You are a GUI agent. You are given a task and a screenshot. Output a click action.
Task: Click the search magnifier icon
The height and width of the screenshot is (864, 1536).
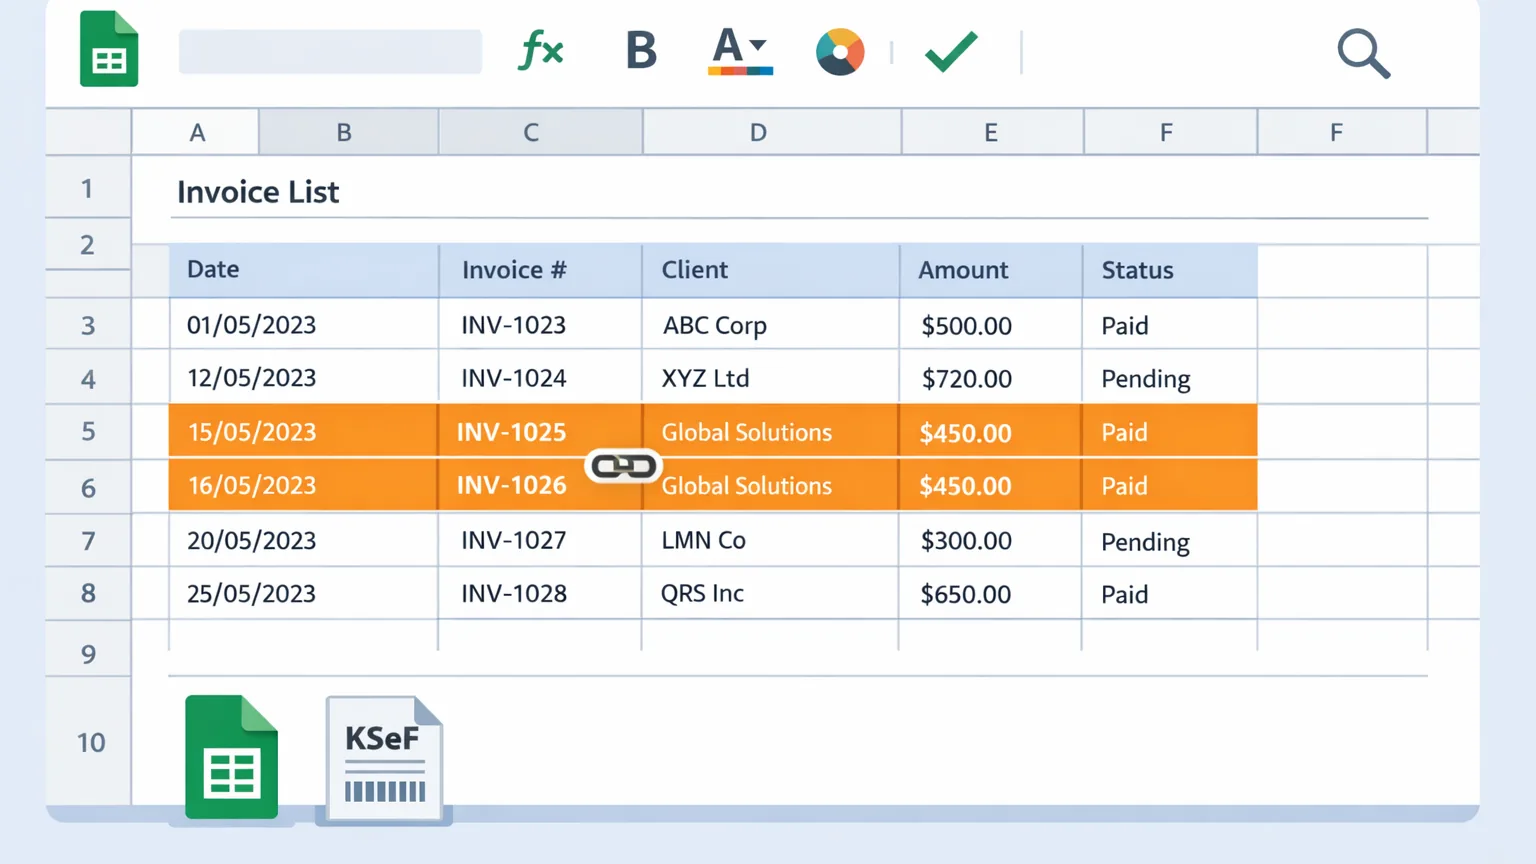pos(1364,53)
